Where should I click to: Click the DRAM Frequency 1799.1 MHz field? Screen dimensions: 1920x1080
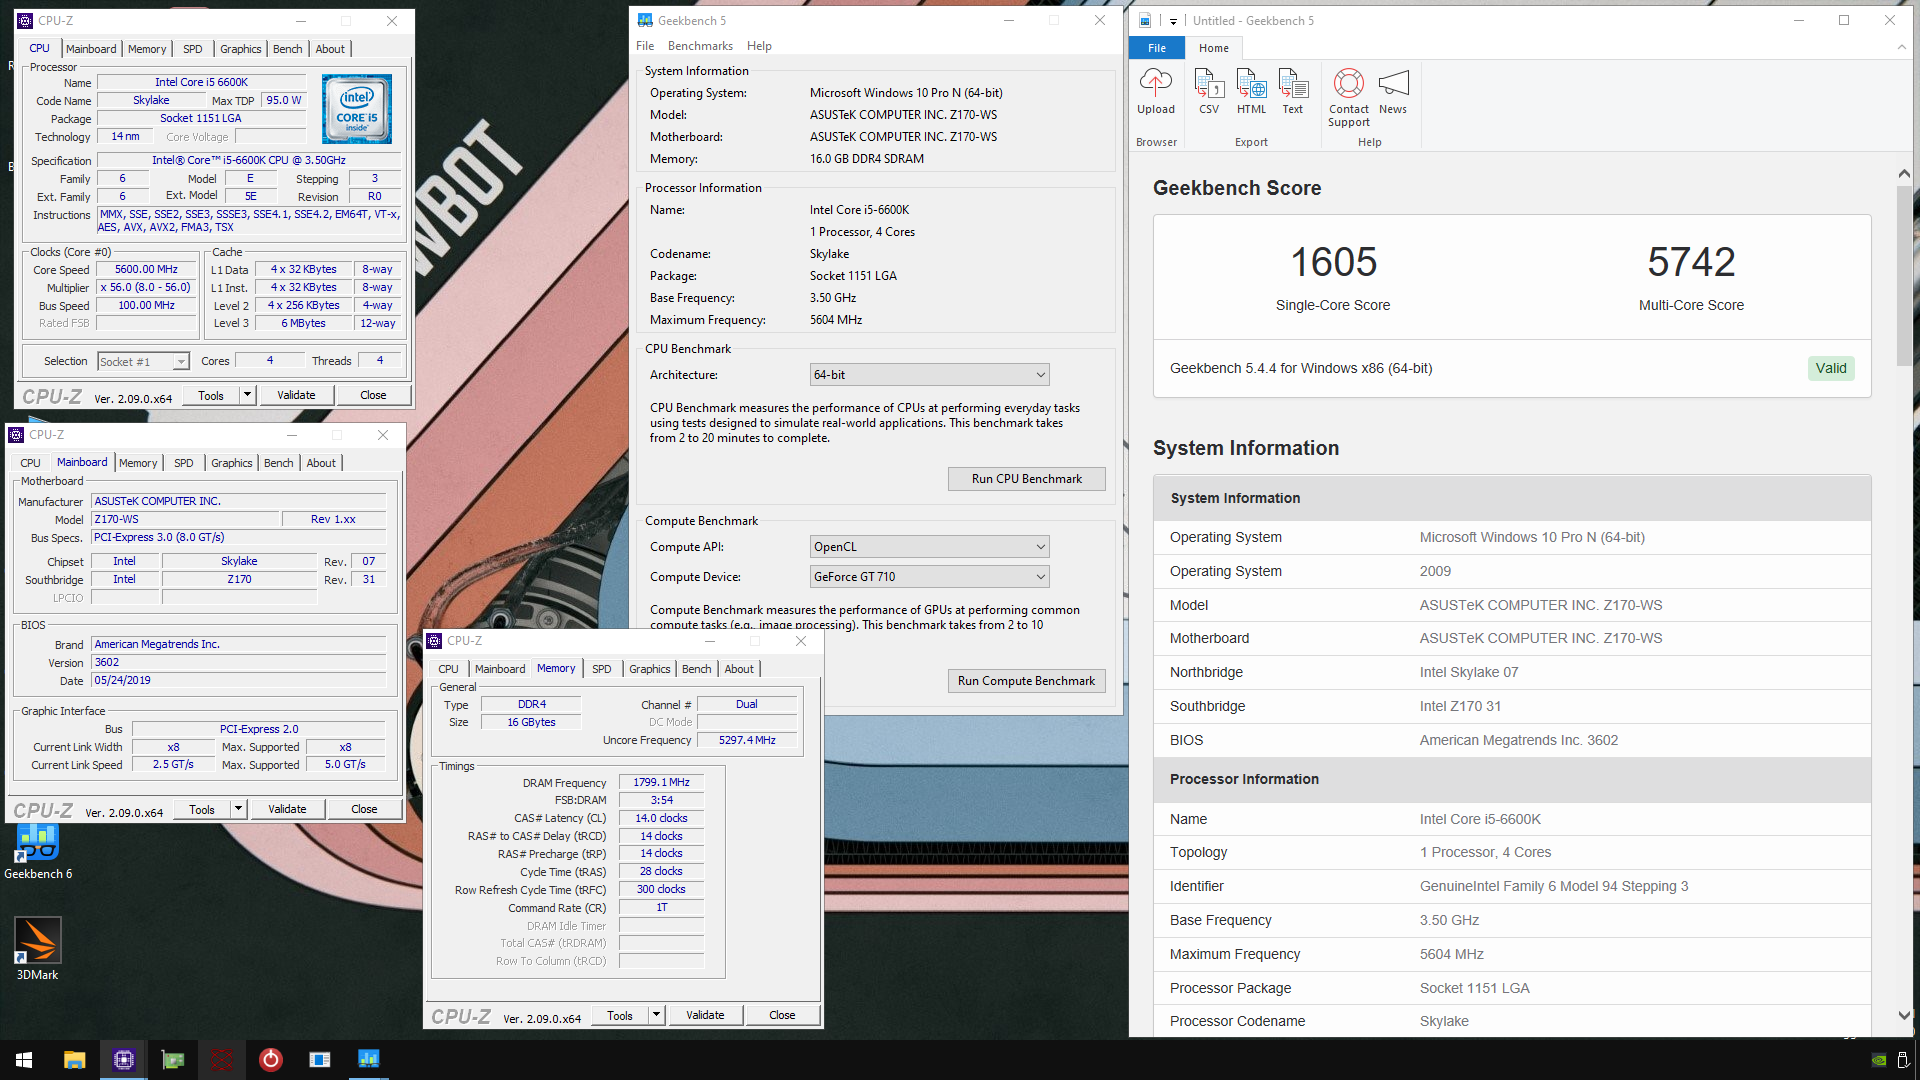(661, 783)
